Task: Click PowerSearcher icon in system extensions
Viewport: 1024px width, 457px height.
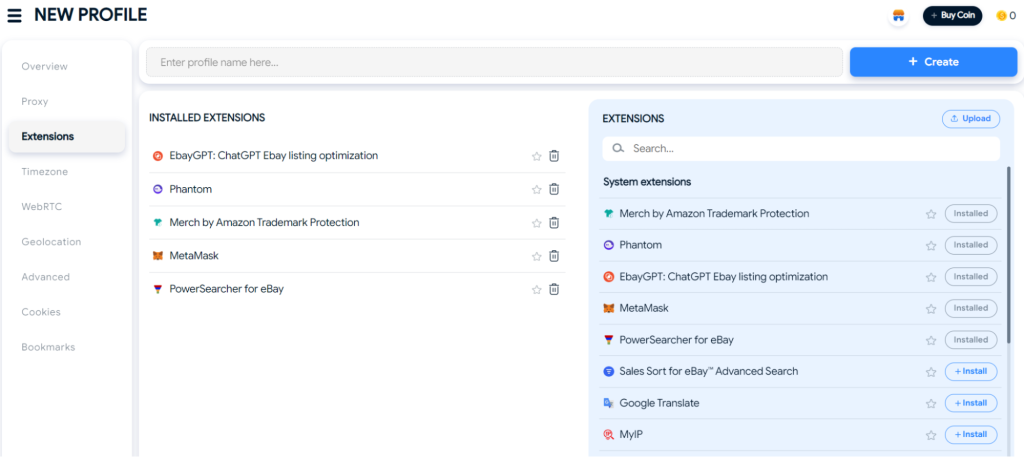Action: [x=609, y=340]
